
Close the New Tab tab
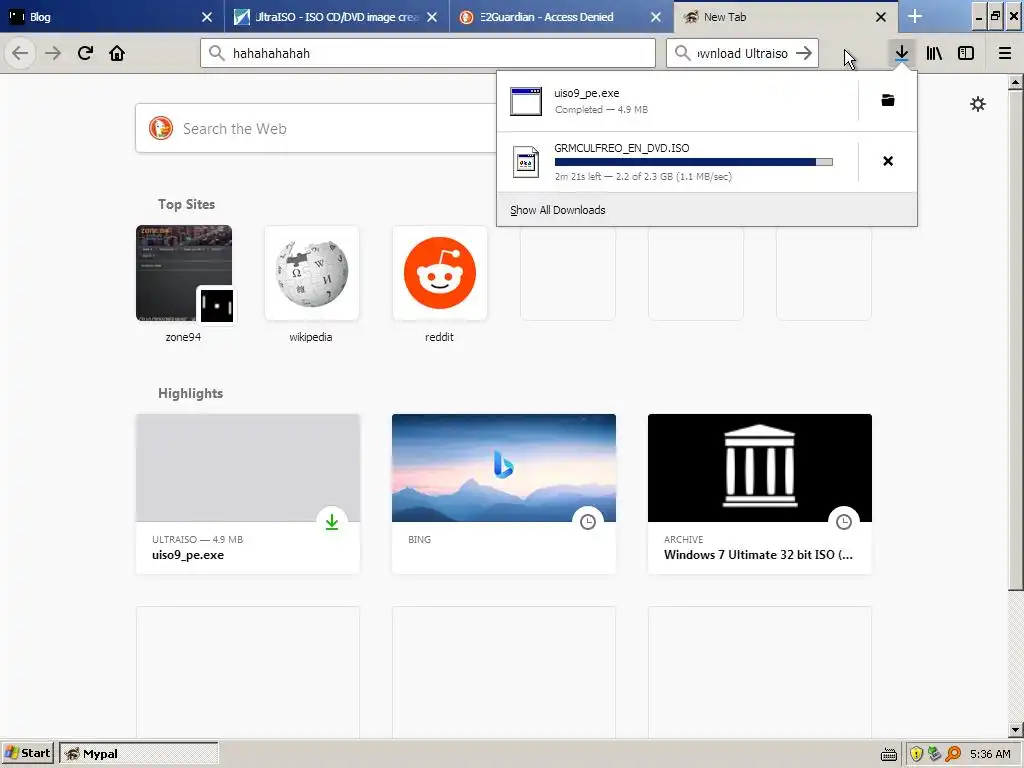[881, 17]
